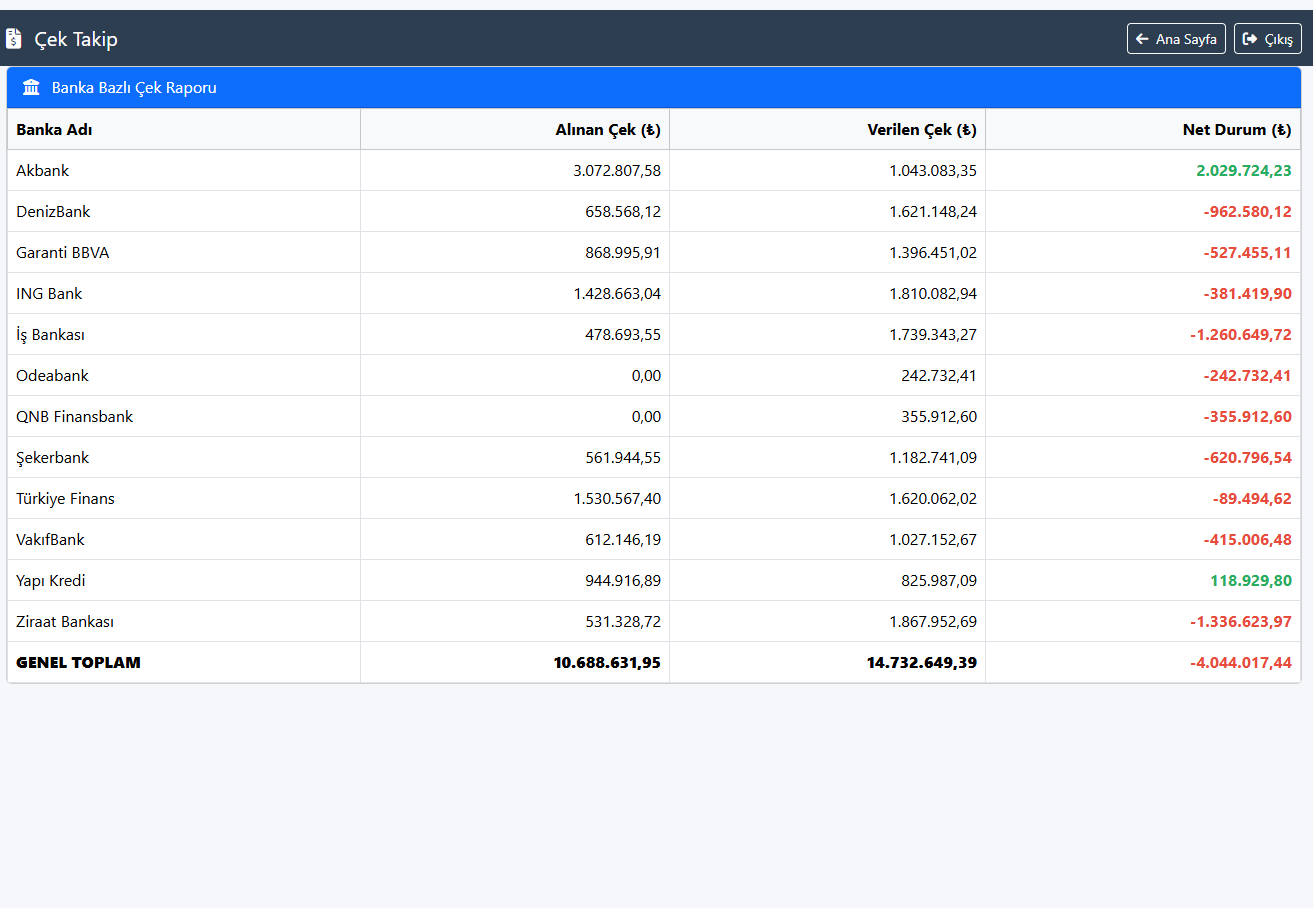Viewport: 1313px width, 908px height.
Task: Click the Verilen Çek column header
Action: (922, 130)
